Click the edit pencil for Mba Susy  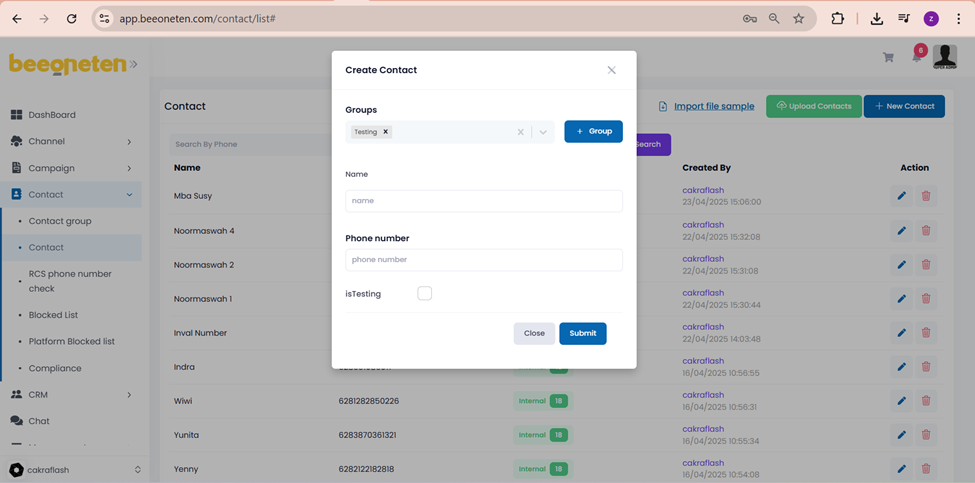[x=901, y=196]
